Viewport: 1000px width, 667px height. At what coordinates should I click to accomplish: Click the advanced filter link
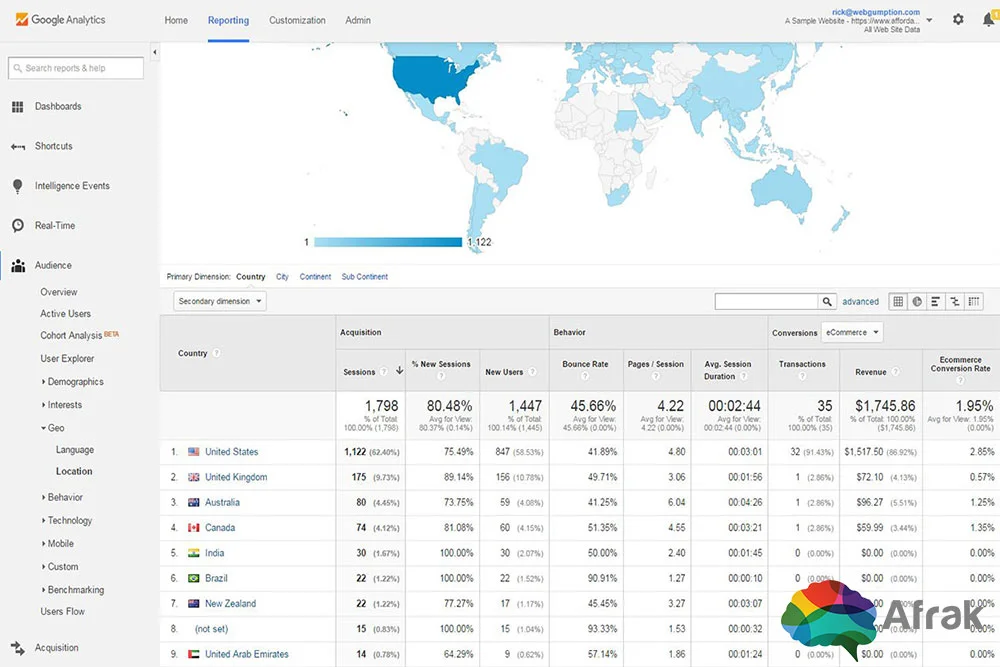(860, 302)
